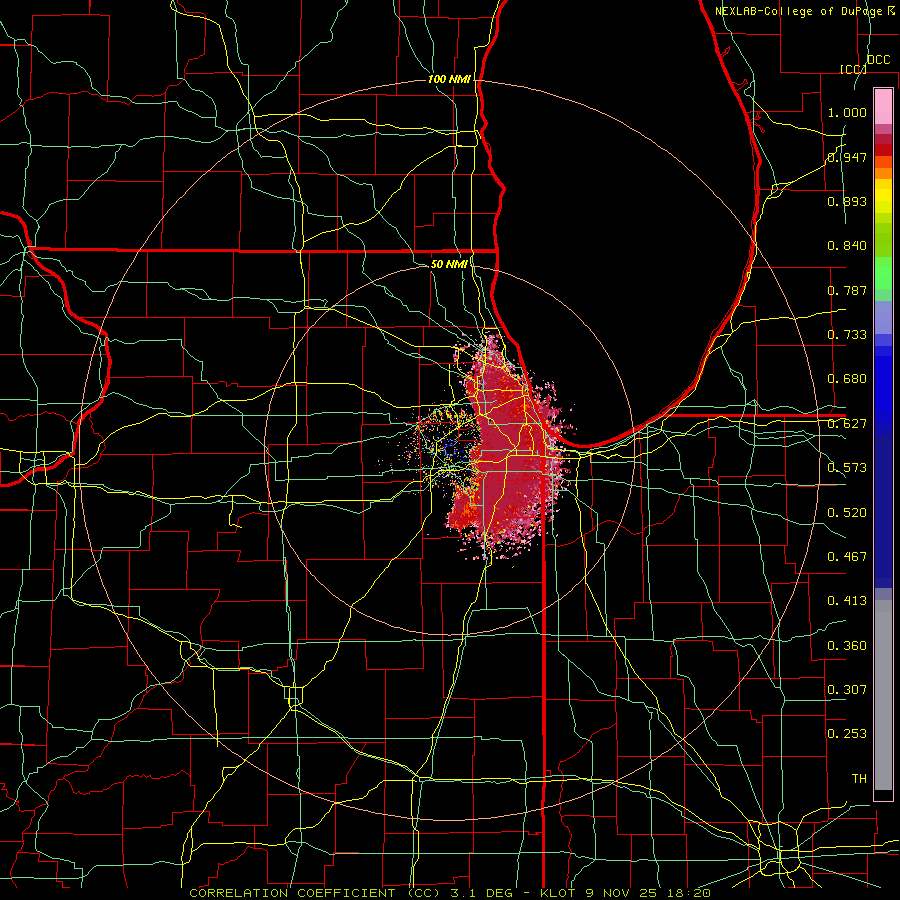Pick the bright green color bar segment
This screenshot has height=900, width=900.
(x=883, y=273)
